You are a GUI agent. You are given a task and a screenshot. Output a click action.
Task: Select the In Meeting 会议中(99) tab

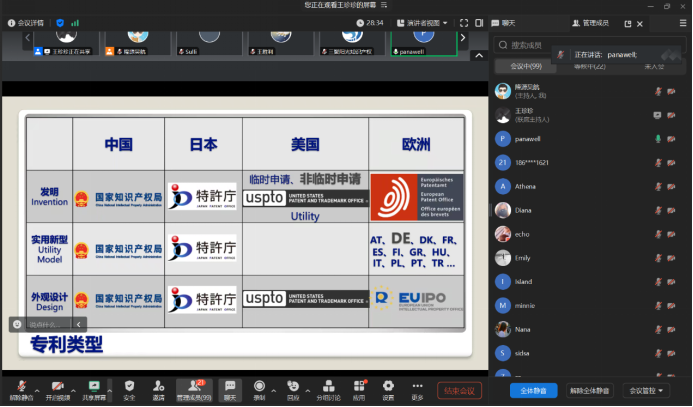coord(526,66)
